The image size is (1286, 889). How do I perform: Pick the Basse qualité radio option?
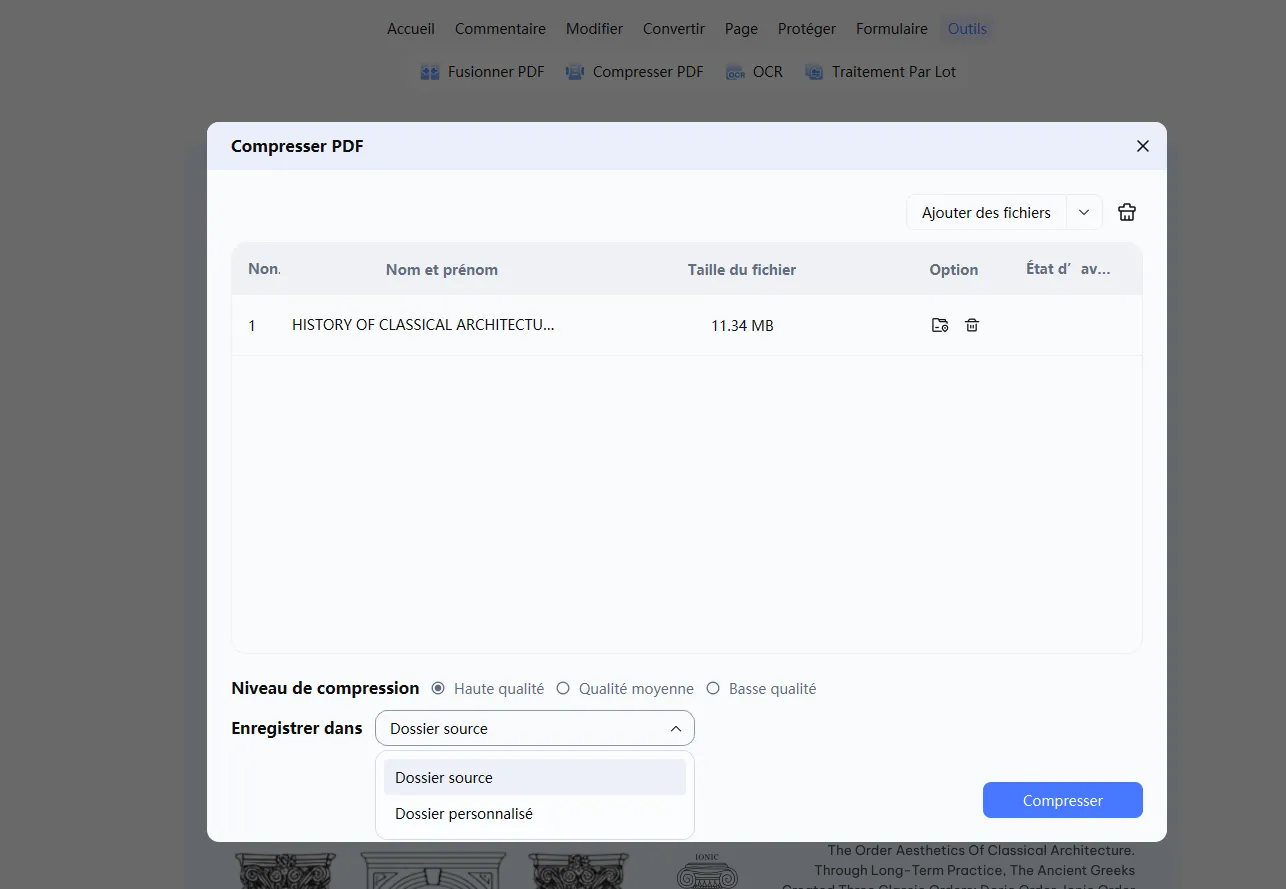(713, 688)
